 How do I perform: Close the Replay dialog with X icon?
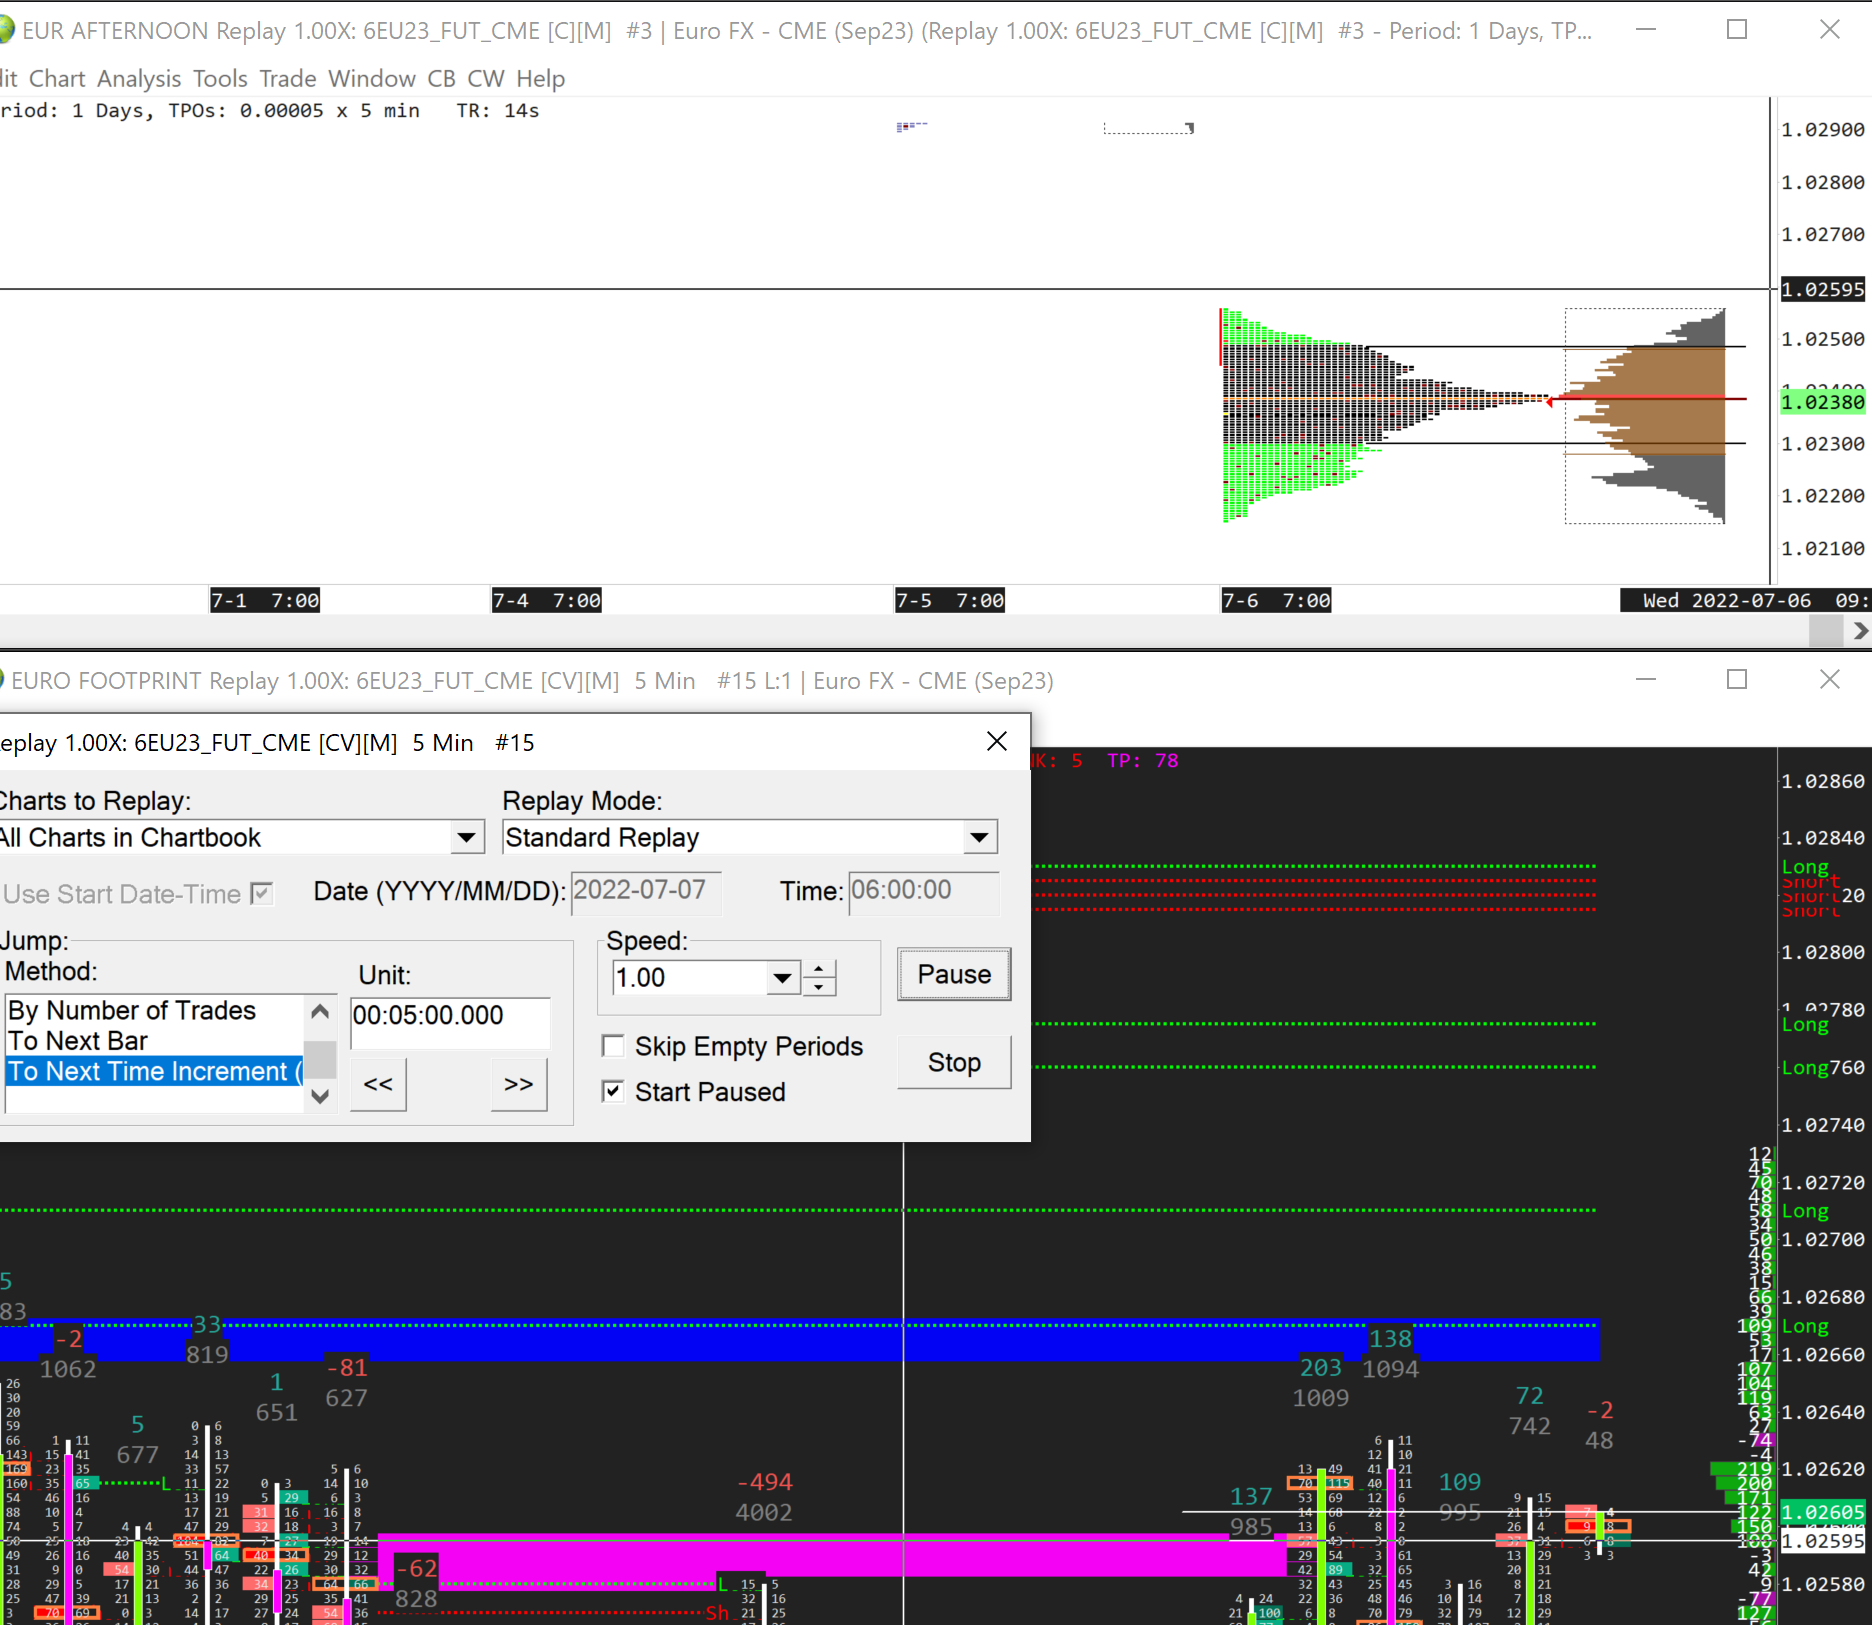coord(996,741)
